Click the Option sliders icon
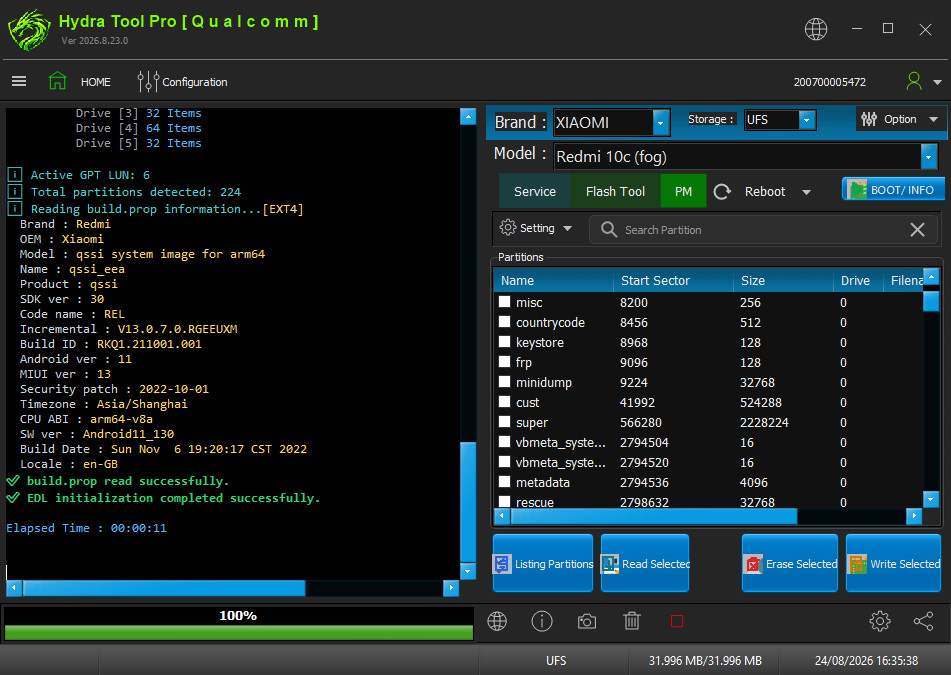951x675 pixels. pyautogui.click(x=869, y=119)
